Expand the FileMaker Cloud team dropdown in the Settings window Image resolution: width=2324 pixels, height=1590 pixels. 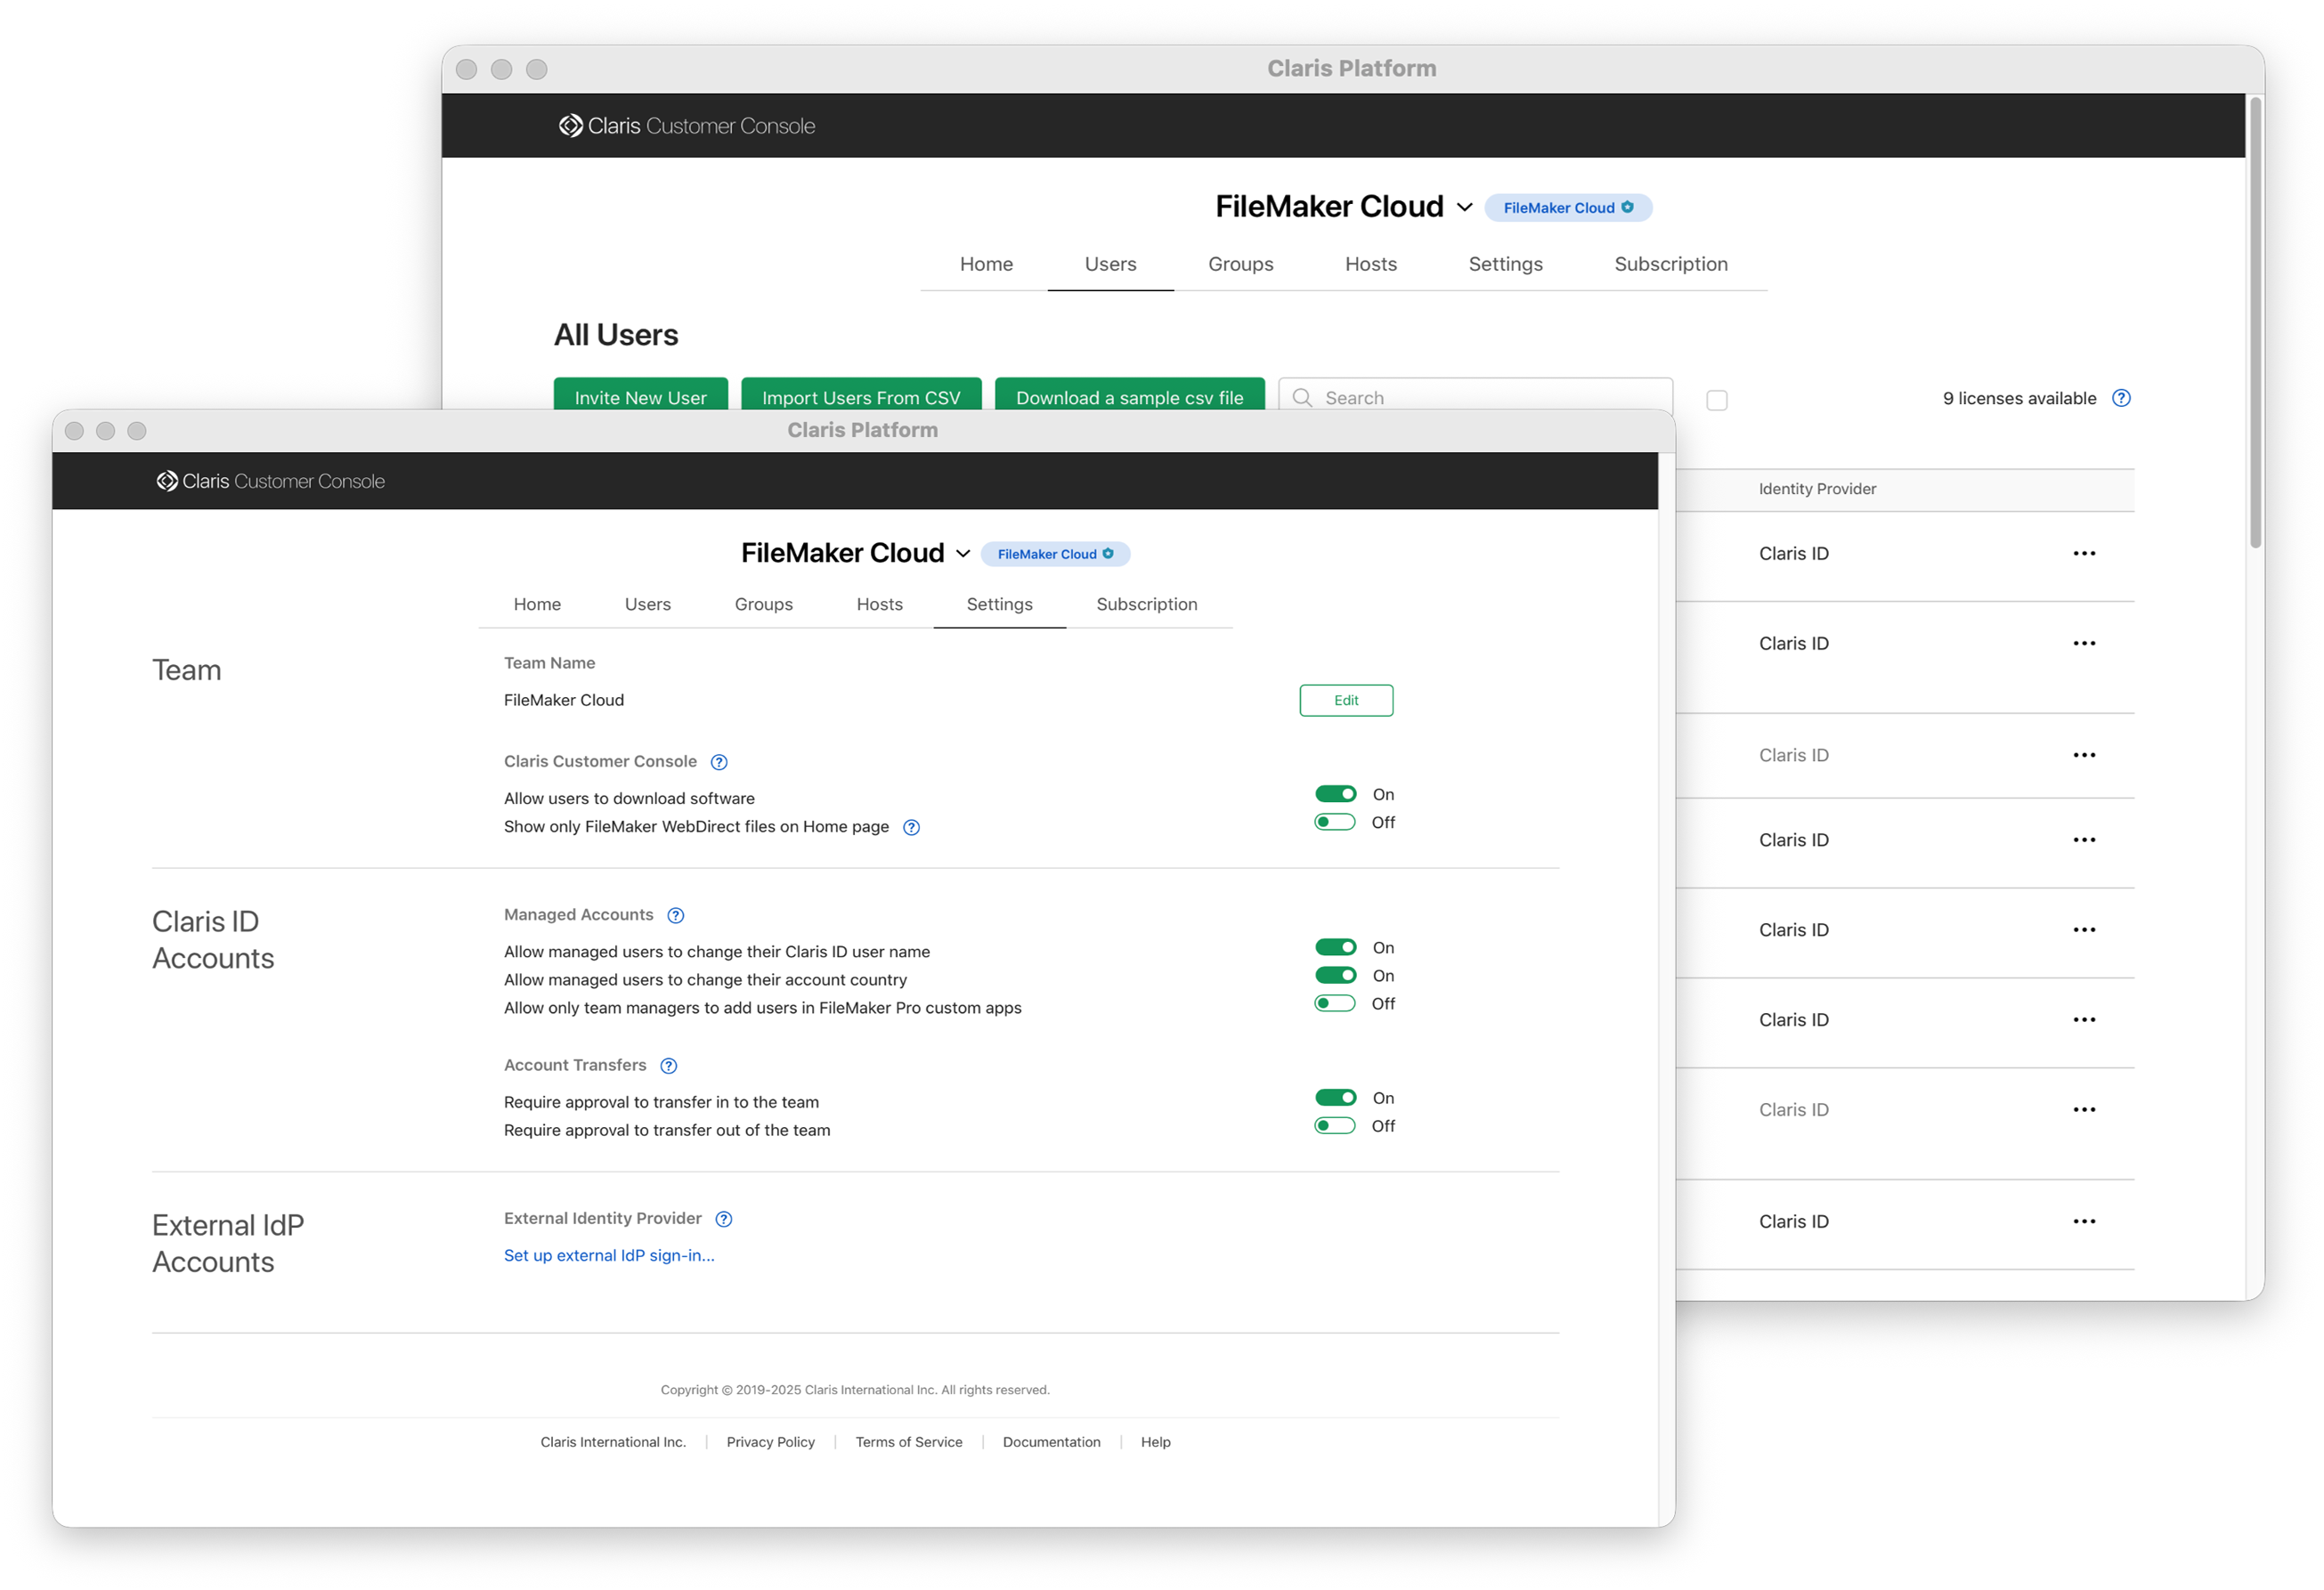pyautogui.click(x=963, y=554)
